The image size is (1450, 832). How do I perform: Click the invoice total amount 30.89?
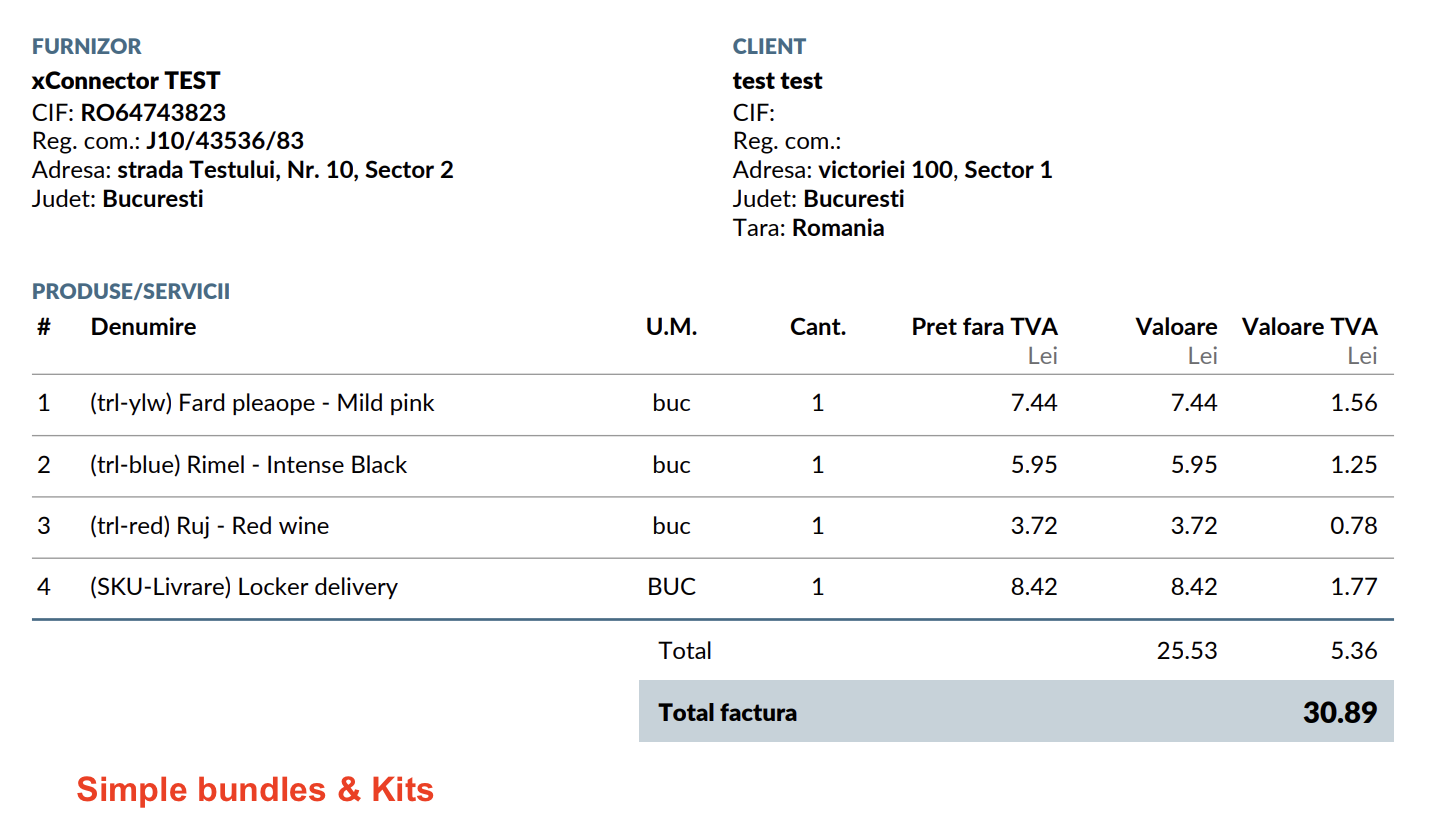(1339, 713)
